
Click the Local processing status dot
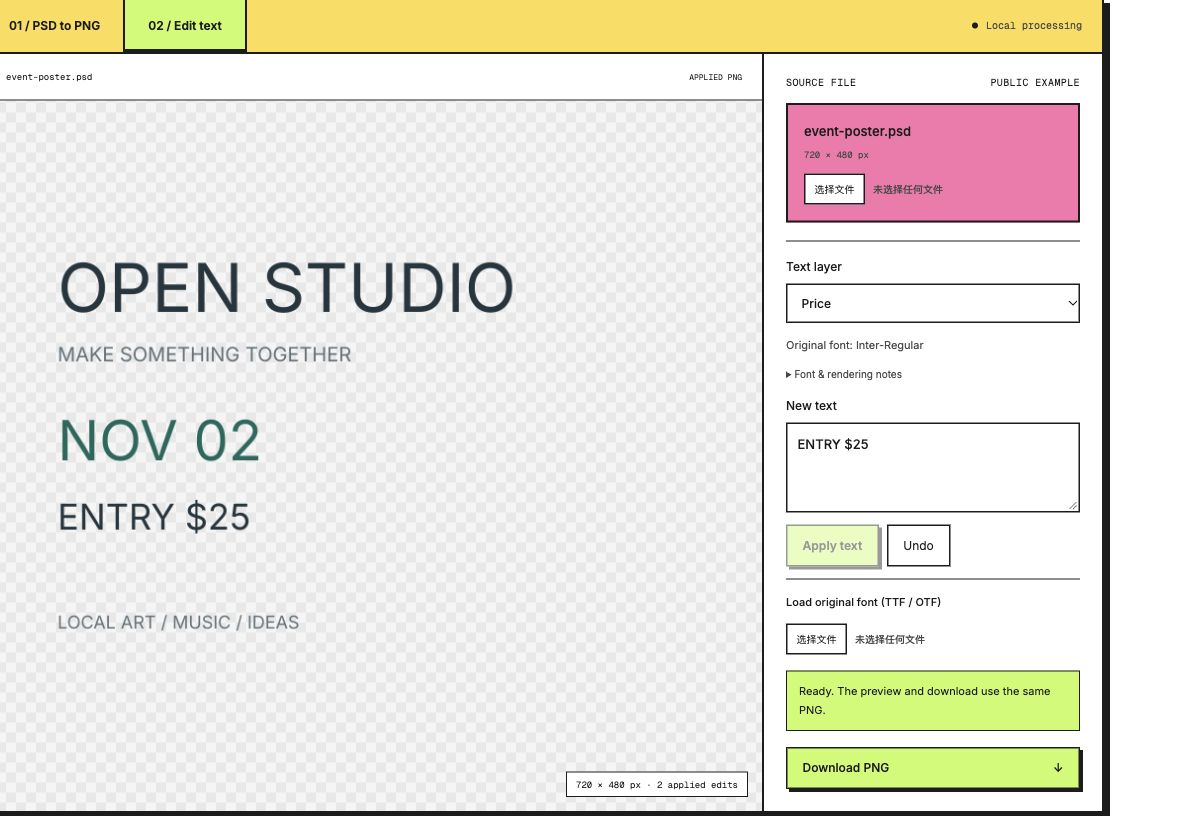tap(975, 26)
